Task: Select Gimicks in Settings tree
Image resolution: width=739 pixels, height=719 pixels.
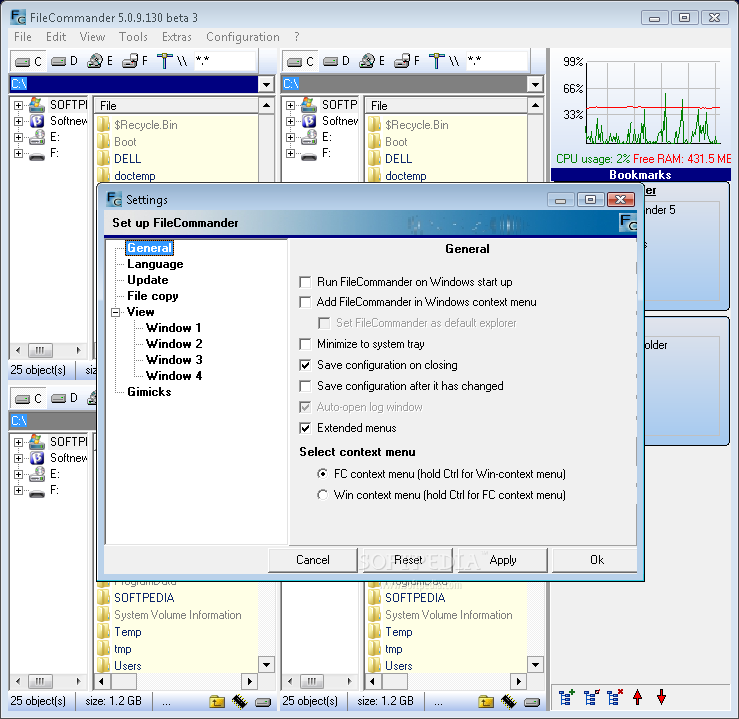Action: pyautogui.click(x=149, y=392)
